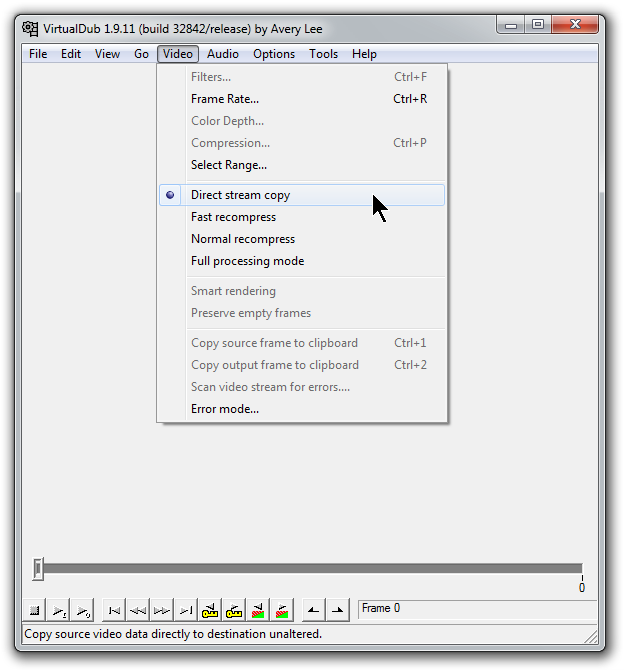
Task: Choose Fast recompress mode
Action: [233, 217]
